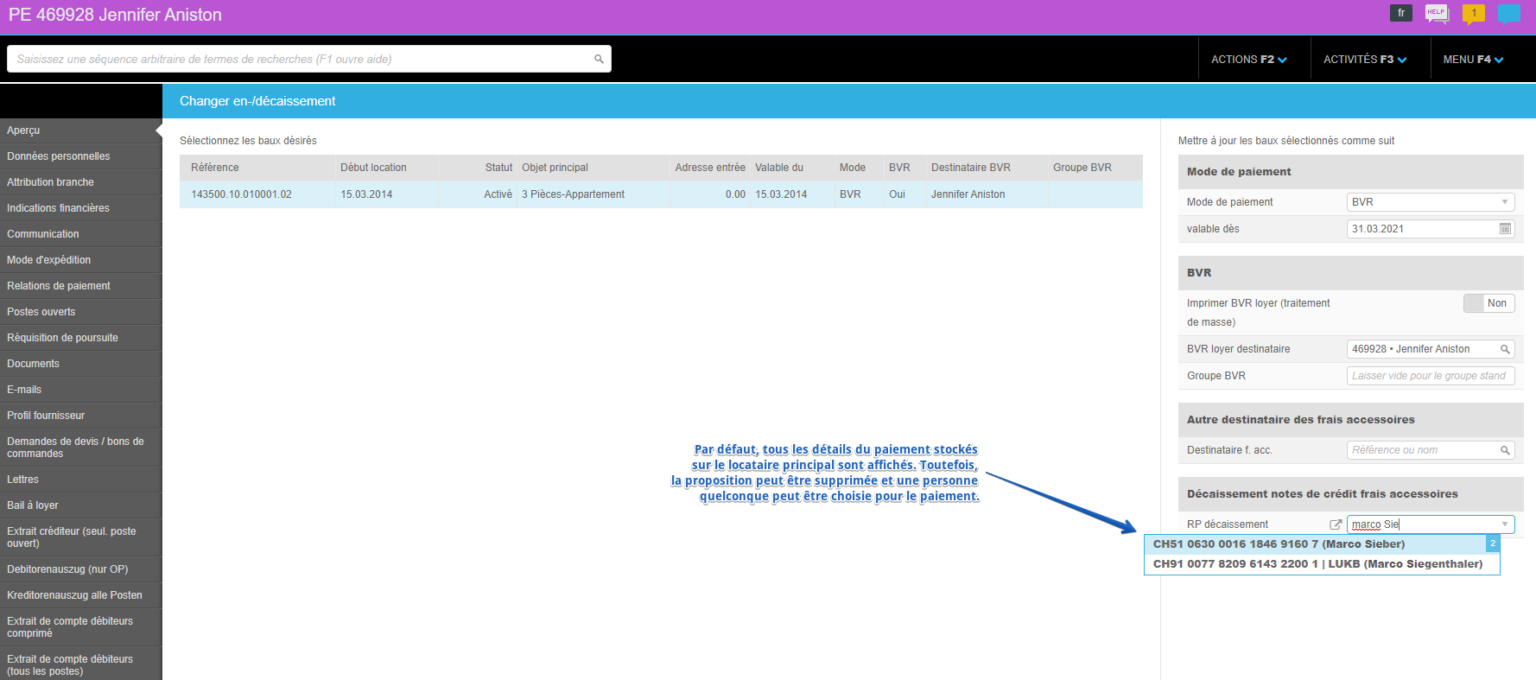This screenshot has width=1536, height=680.
Task: Open the calendar picker for 'valable dès'
Action: point(1505,229)
